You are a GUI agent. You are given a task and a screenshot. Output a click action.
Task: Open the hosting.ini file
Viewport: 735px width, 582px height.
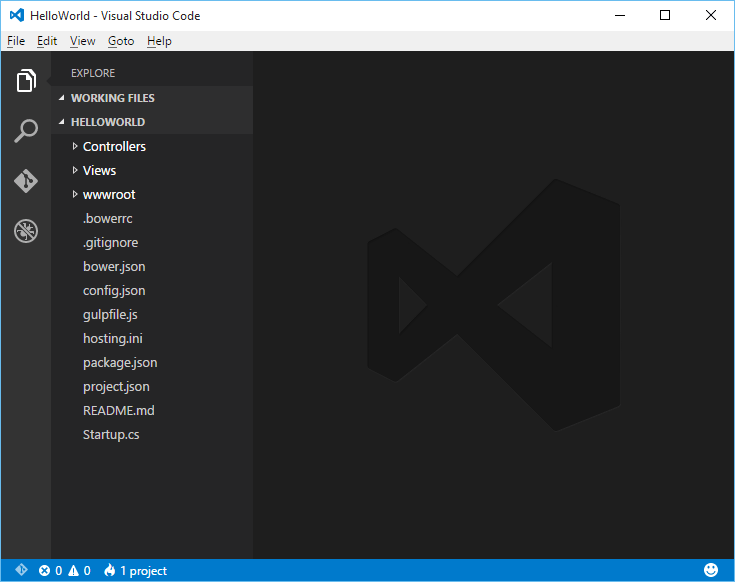113,338
